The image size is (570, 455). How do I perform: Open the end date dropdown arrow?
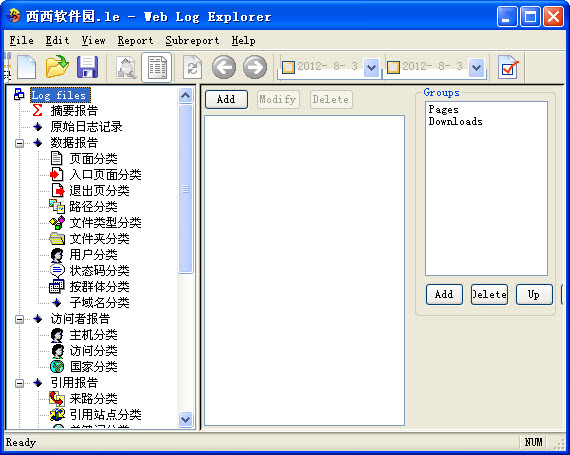476,67
